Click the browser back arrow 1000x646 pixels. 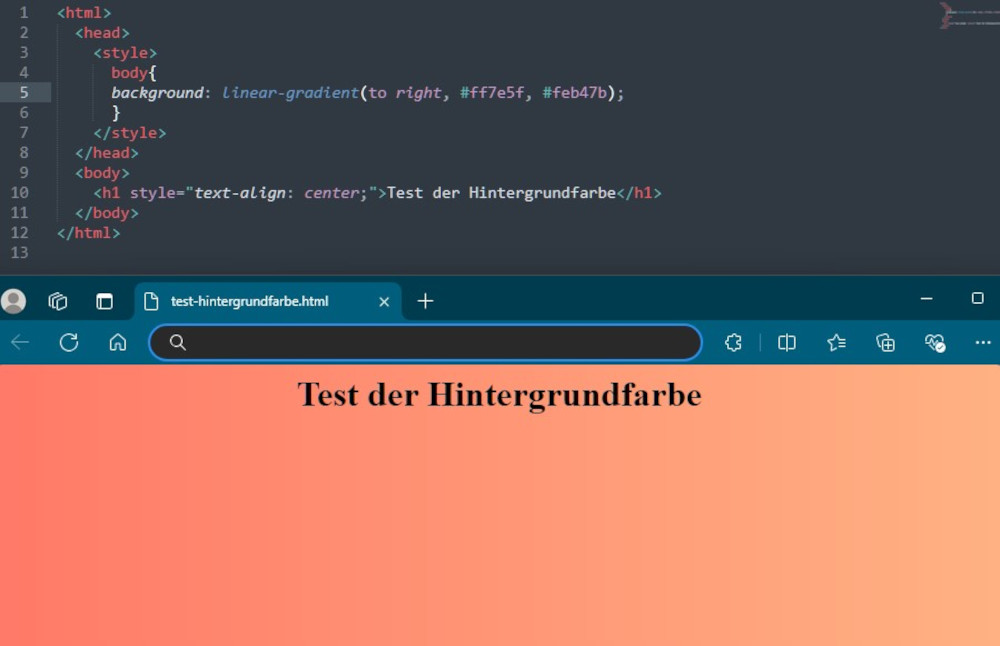(20, 343)
